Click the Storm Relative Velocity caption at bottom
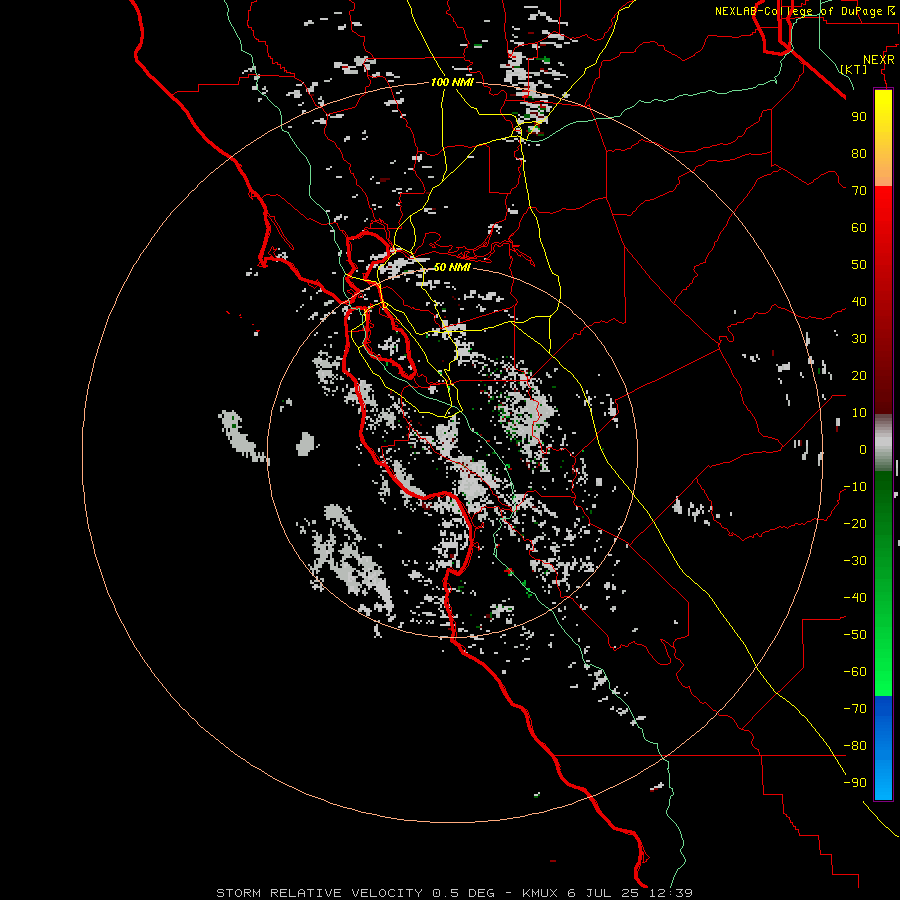Image resolution: width=900 pixels, height=900 pixels. (x=454, y=893)
